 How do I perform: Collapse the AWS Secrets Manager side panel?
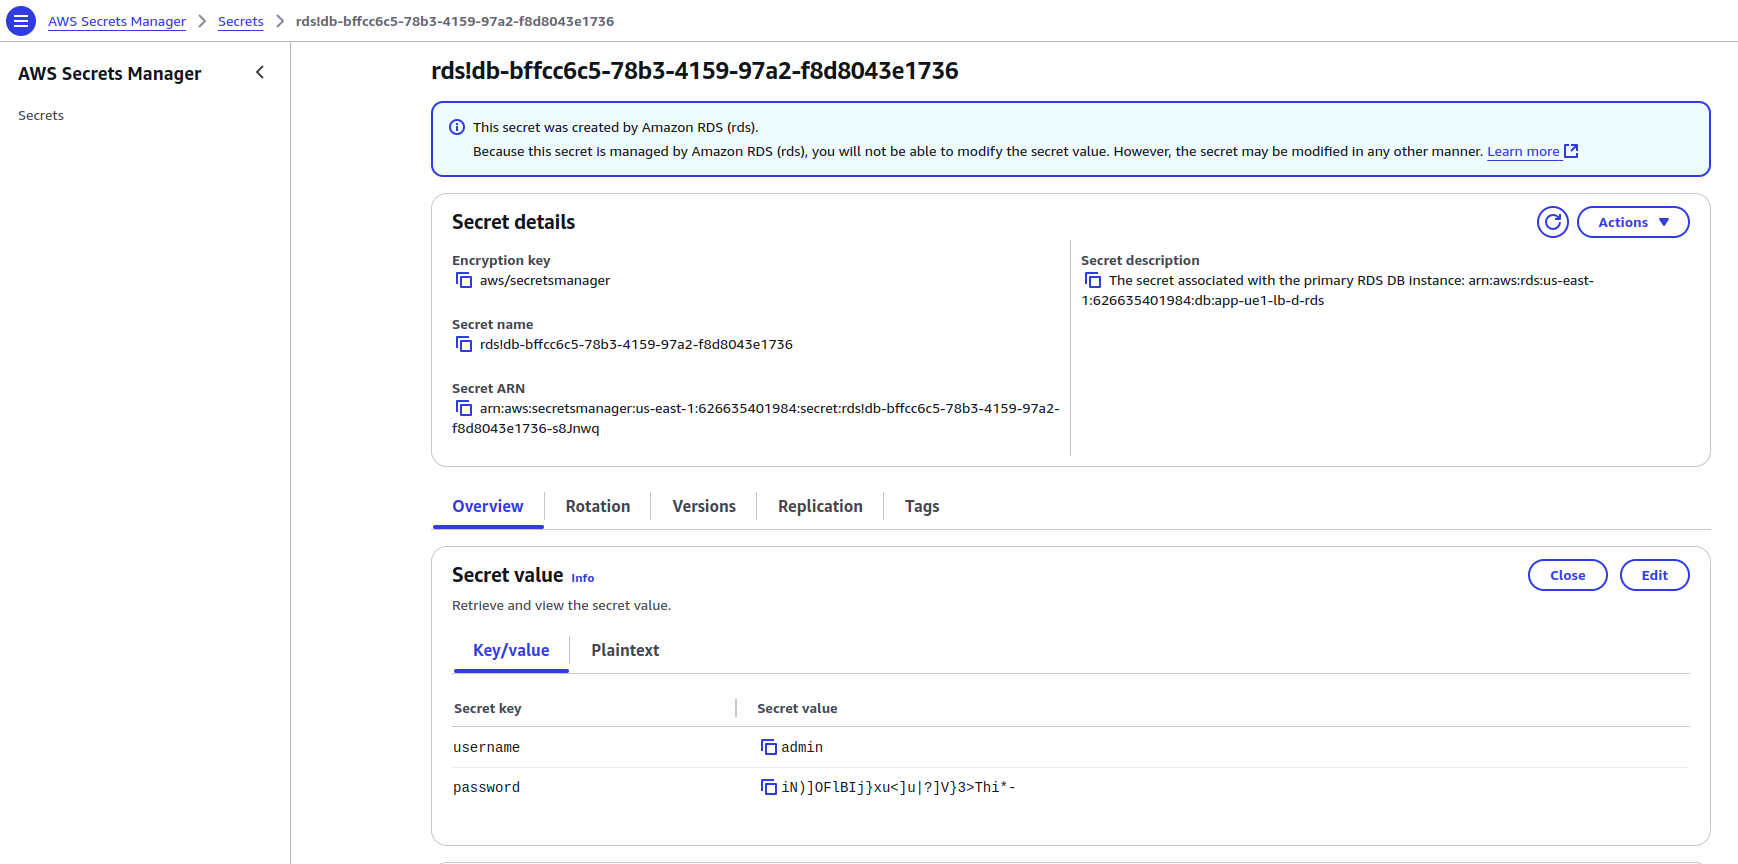point(260,72)
